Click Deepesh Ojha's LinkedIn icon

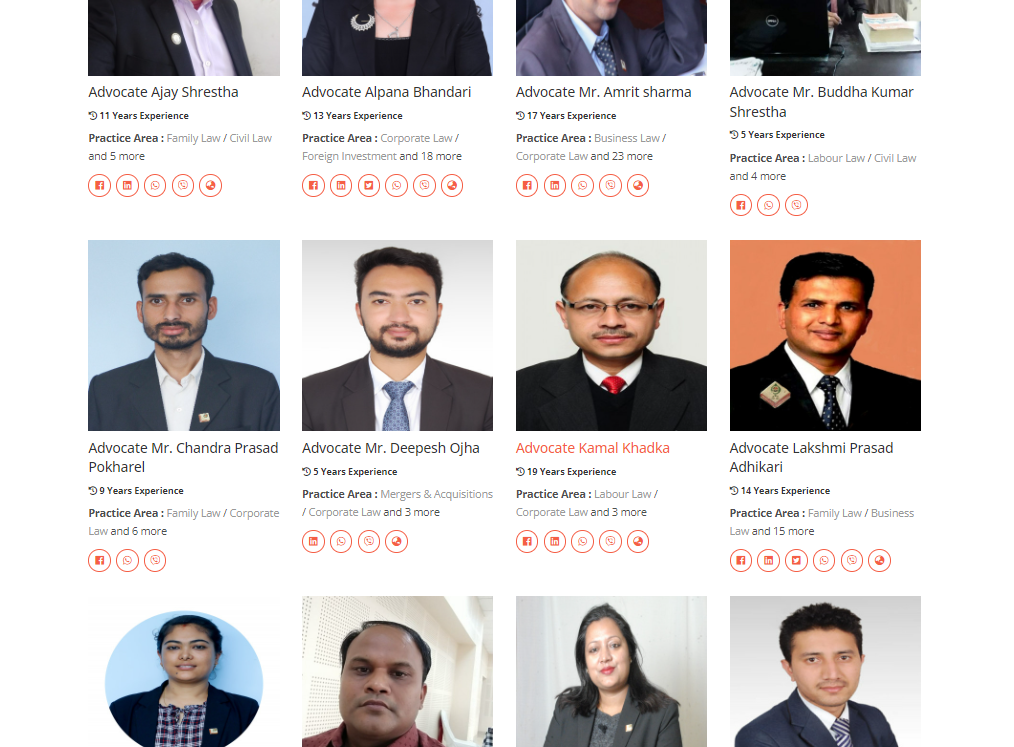click(x=314, y=541)
